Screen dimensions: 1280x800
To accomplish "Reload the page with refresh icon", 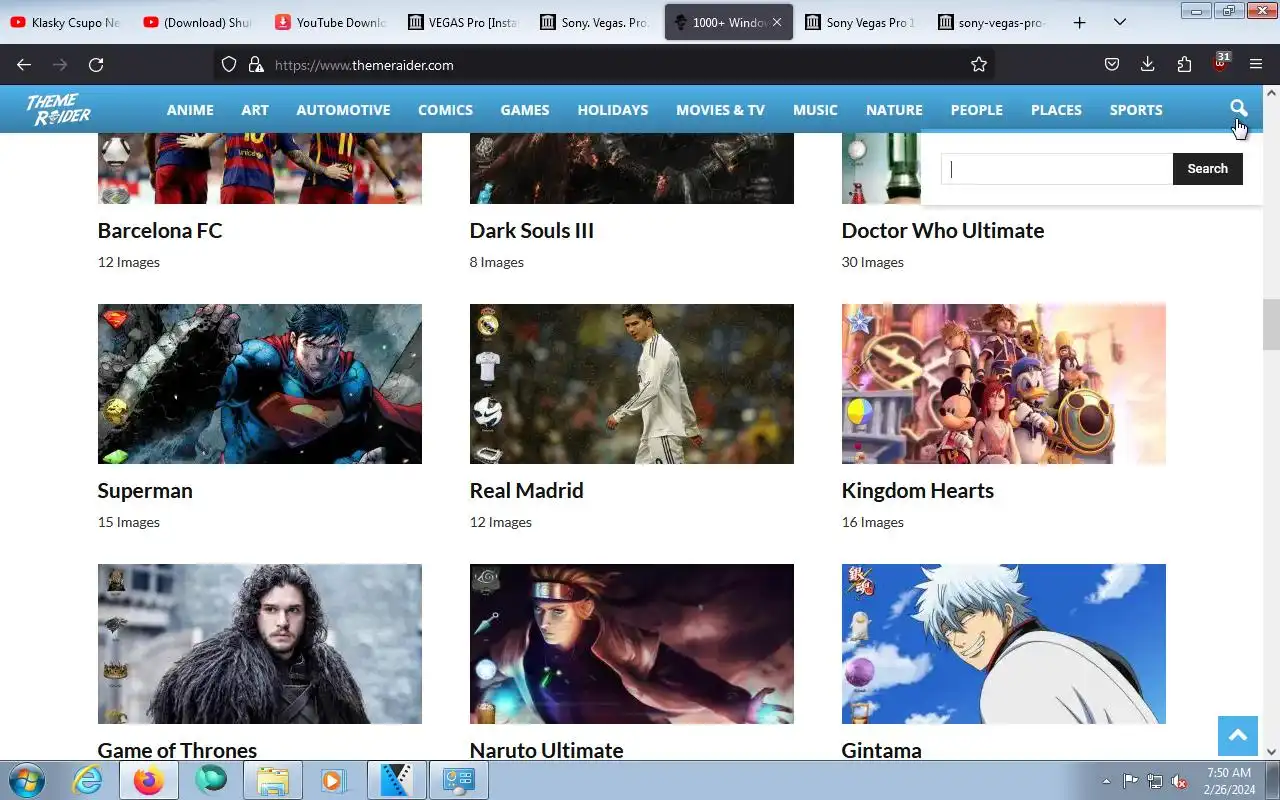I will (96, 64).
